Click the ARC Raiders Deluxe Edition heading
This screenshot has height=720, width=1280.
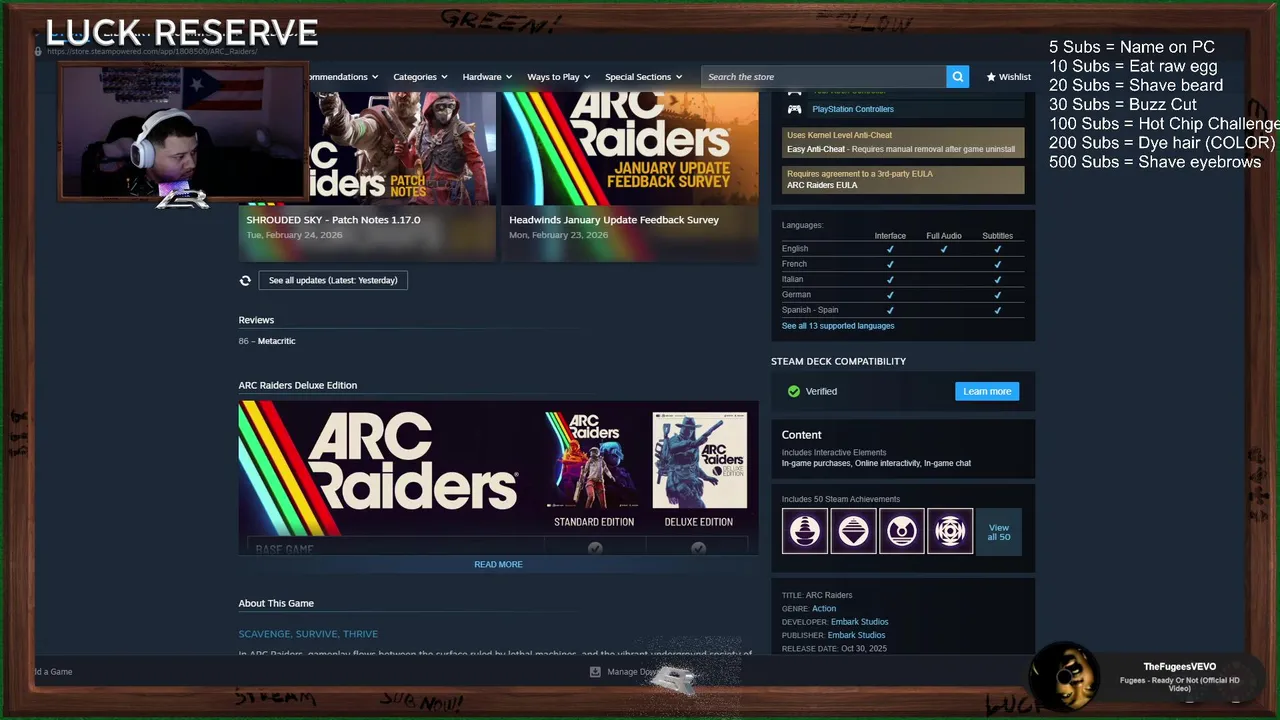[x=297, y=385]
